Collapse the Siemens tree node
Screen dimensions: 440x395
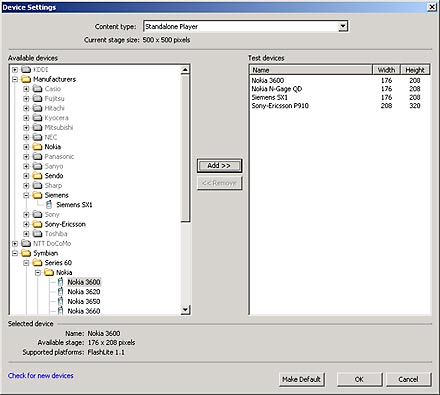coord(26,195)
